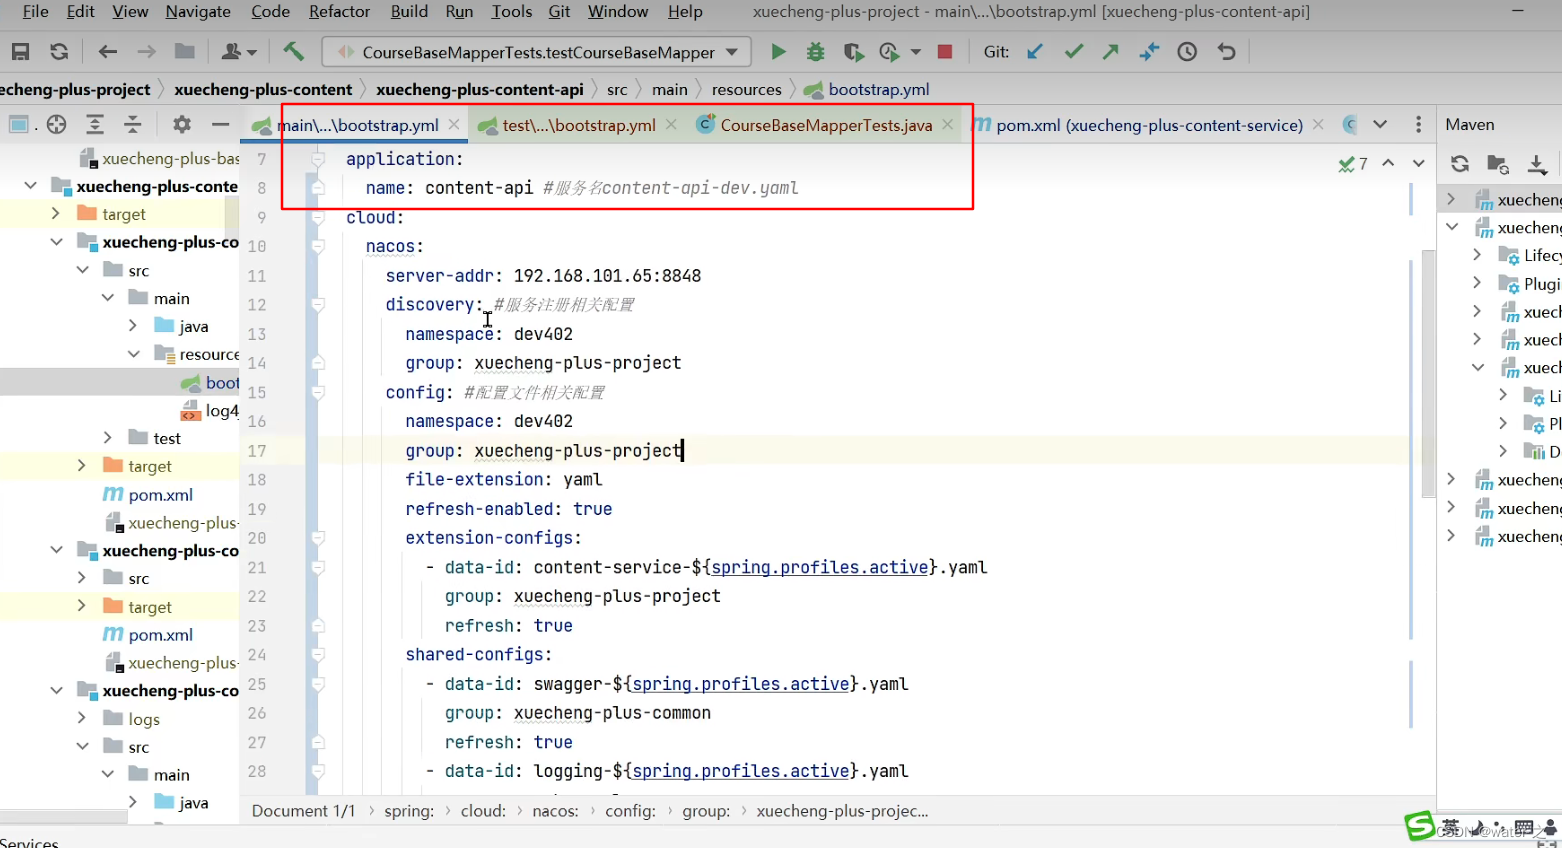
Task: Build the project with the hammer icon
Action: pos(293,51)
